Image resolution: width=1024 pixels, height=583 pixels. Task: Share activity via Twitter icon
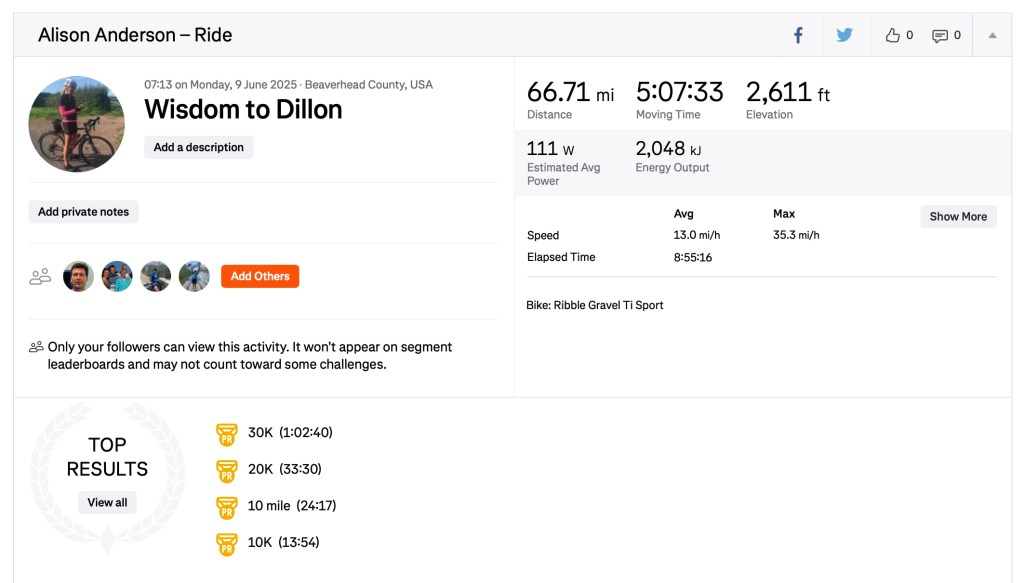pos(844,35)
